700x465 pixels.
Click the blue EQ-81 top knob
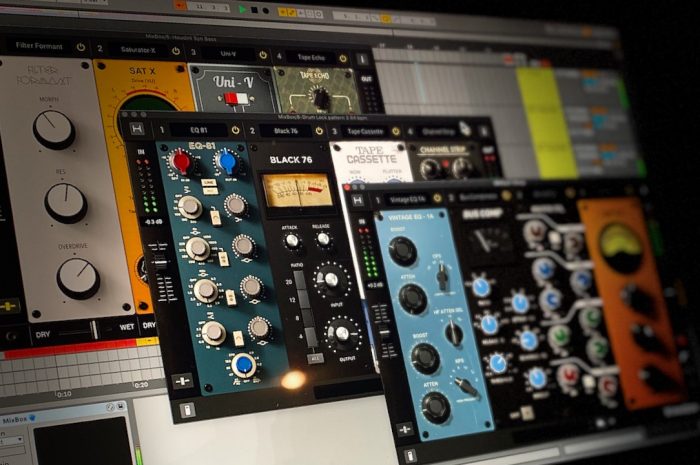click(228, 162)
